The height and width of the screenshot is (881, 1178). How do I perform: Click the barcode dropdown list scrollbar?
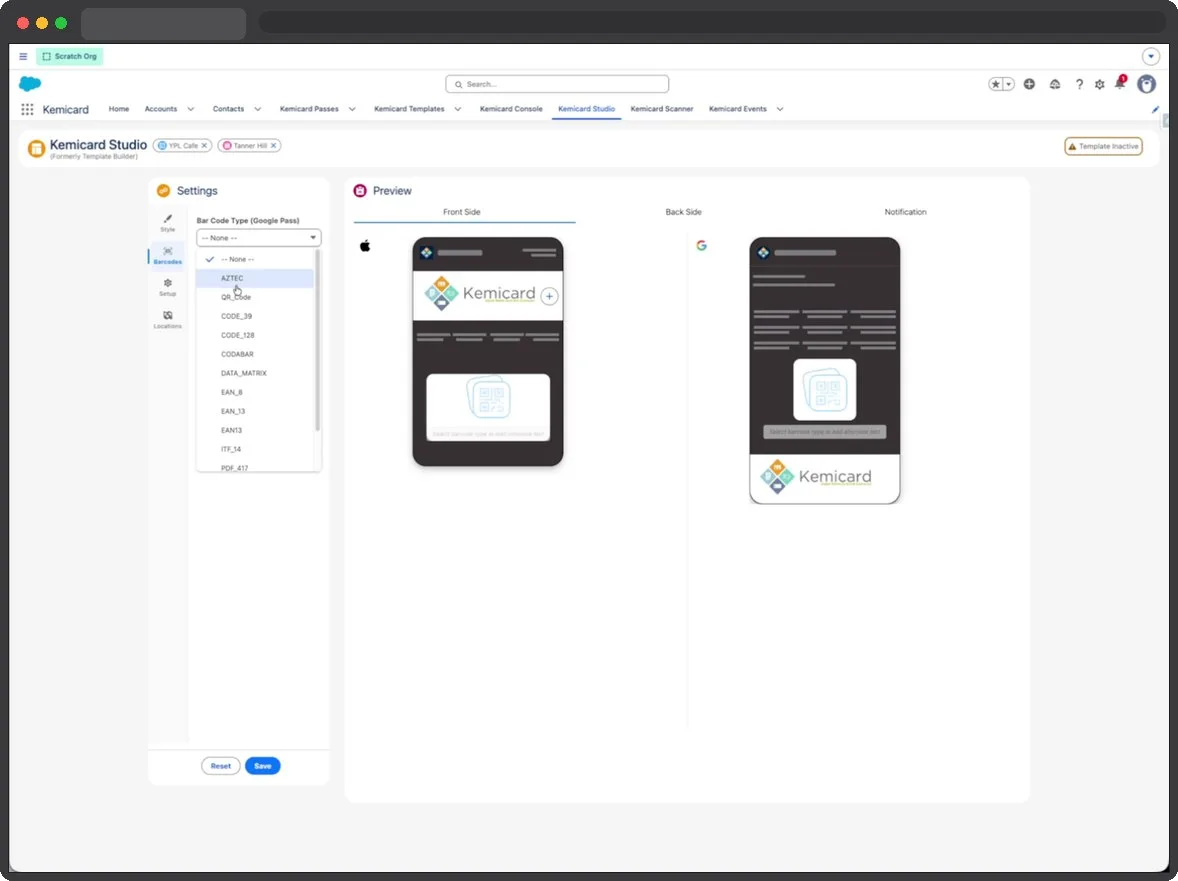click(318, 342)
